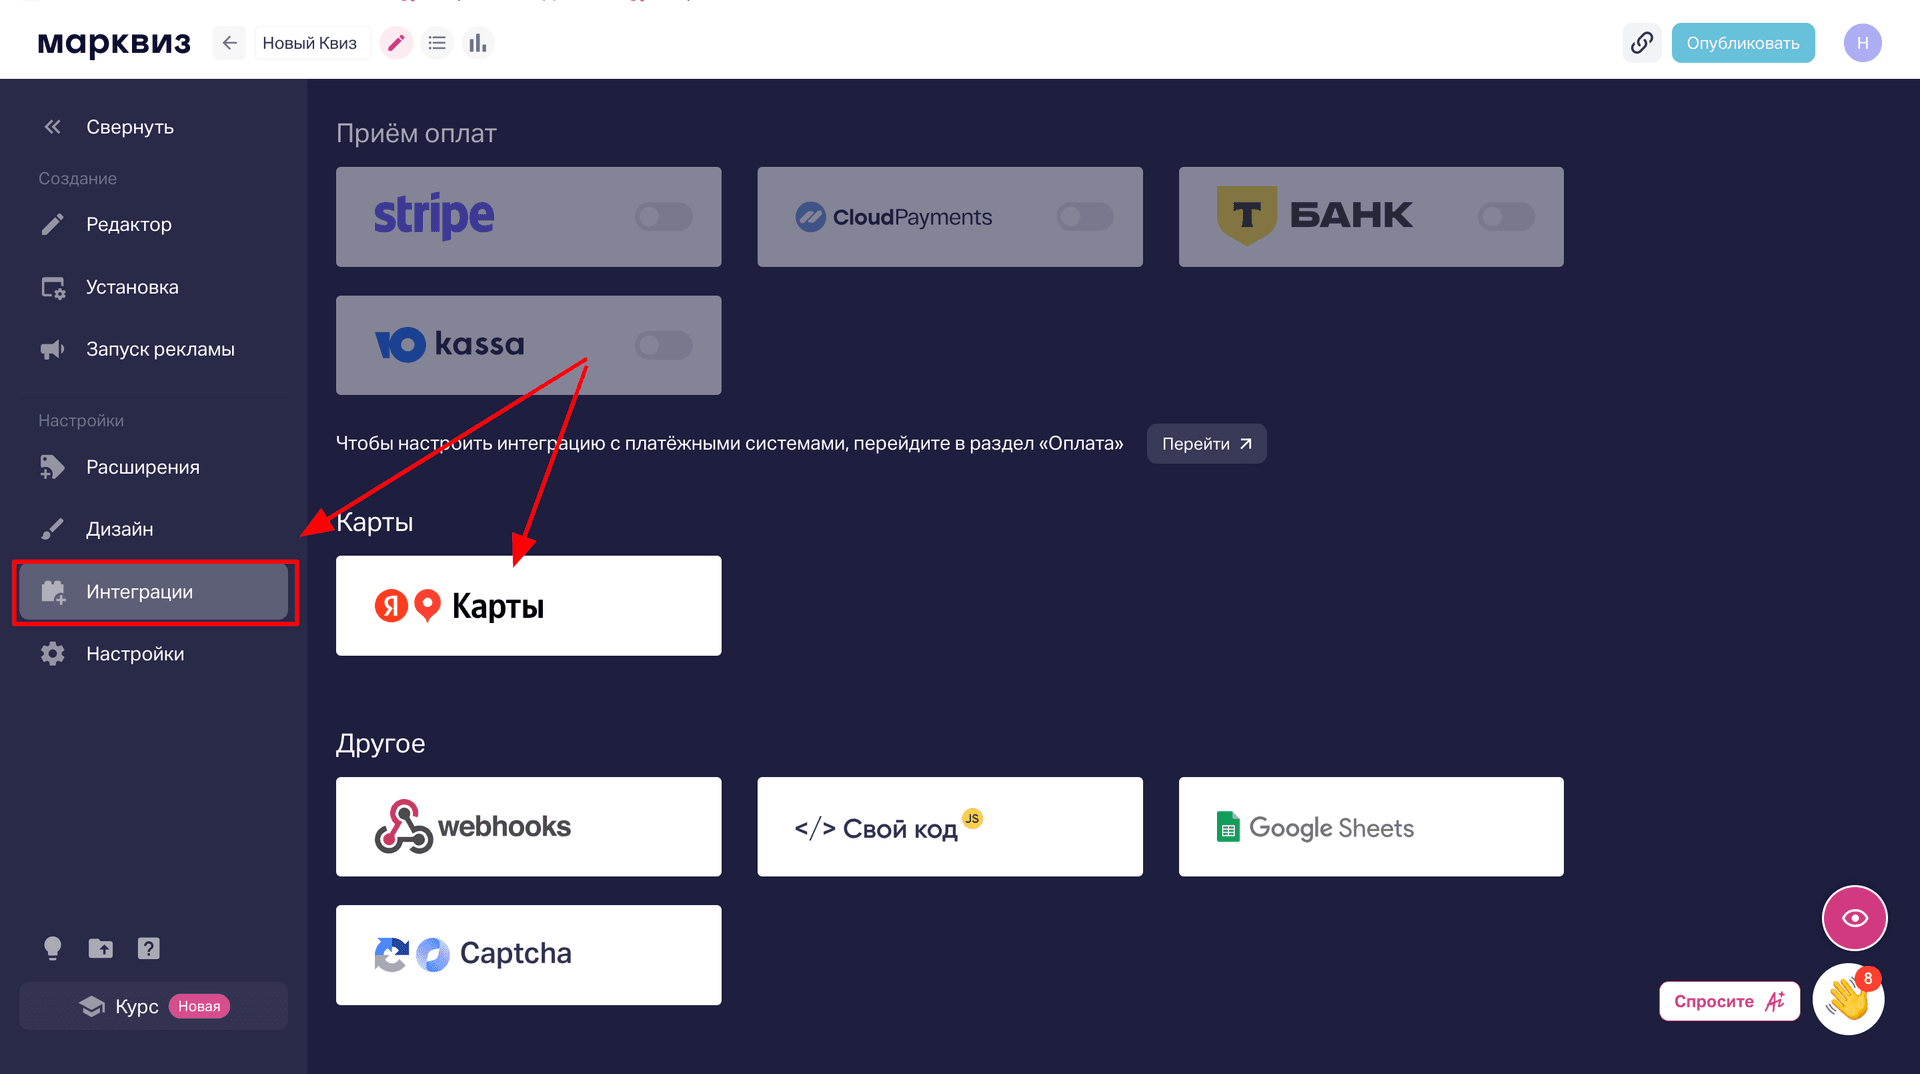The width and height of the screenshot is (1920, 1074).
Task: Open the pink pencil editor icon
Action: tap(396, 43)
